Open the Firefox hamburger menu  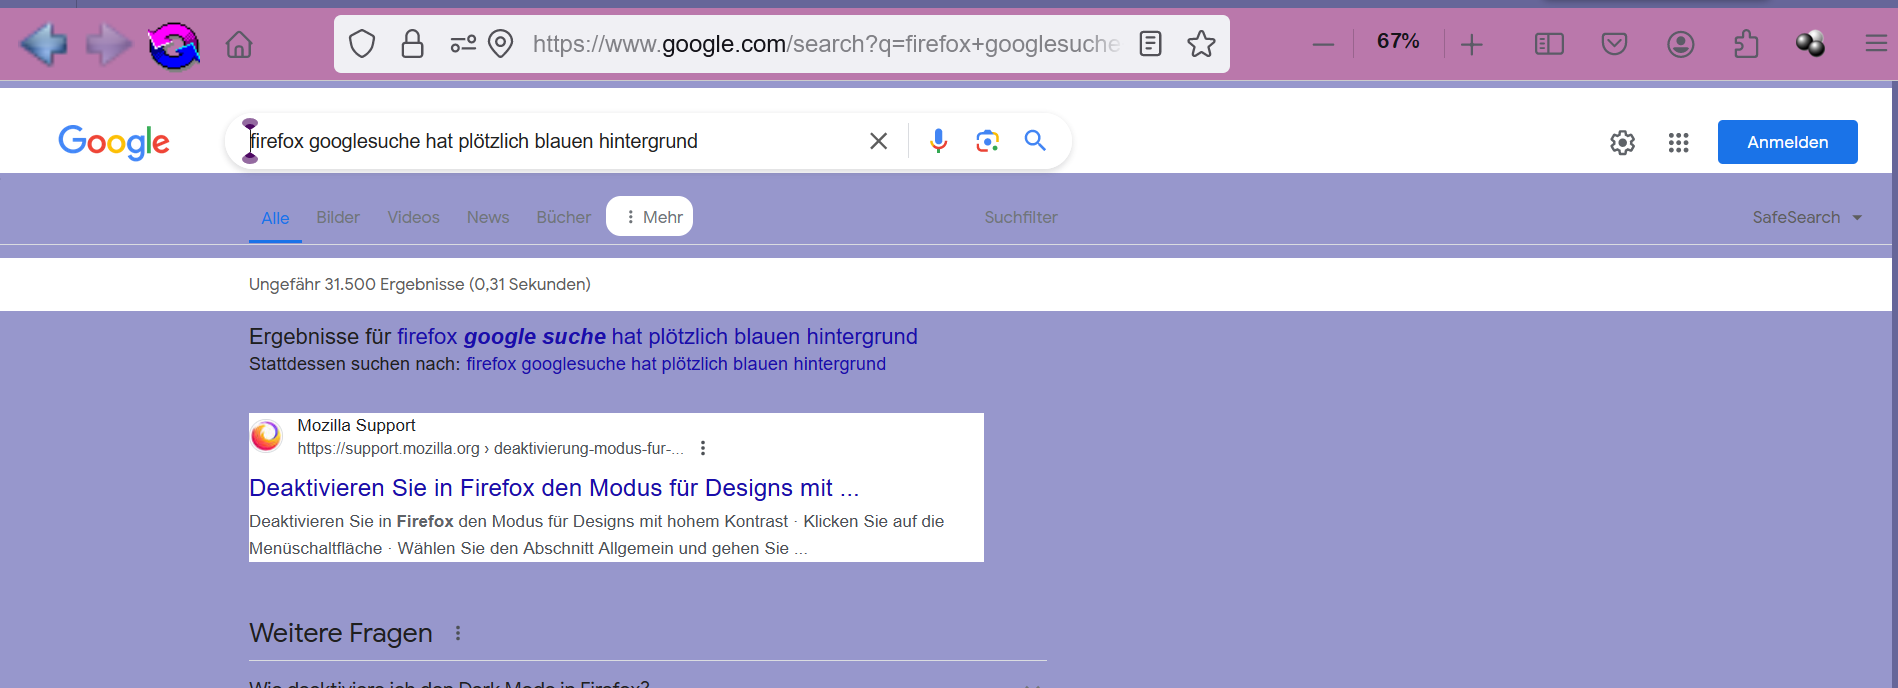(1876, 43)
